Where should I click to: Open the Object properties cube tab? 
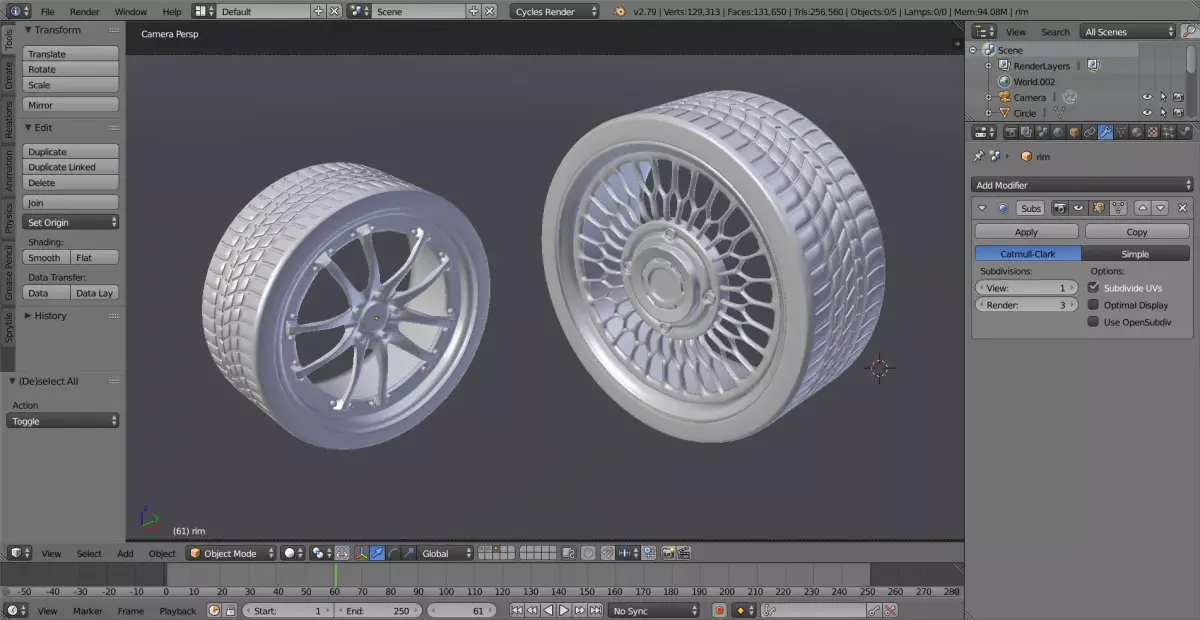pyautogui.click(x=1074, y=132)
